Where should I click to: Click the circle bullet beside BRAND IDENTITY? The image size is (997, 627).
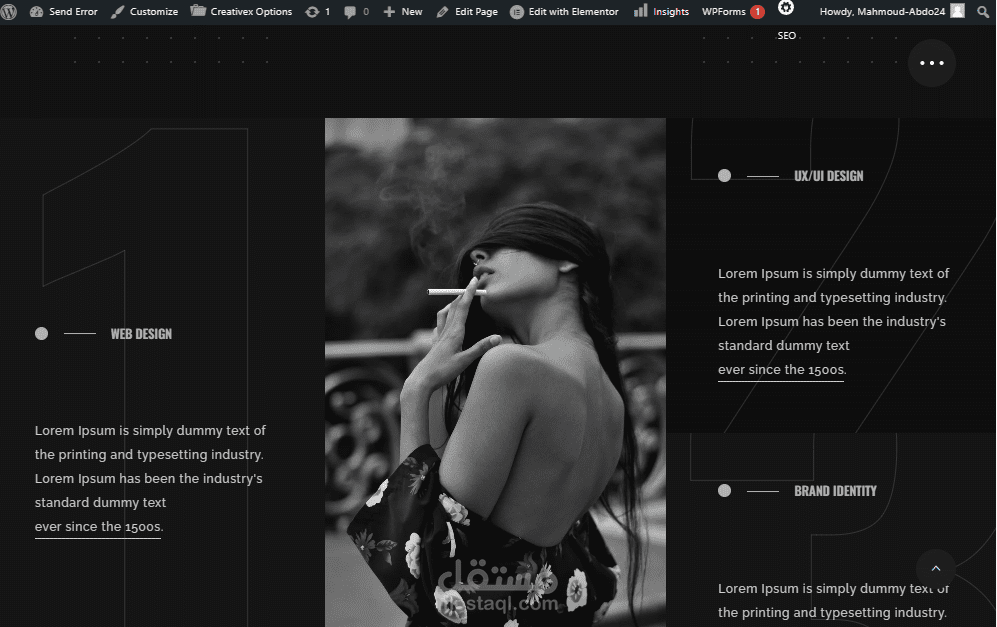[x=724, y=490]
